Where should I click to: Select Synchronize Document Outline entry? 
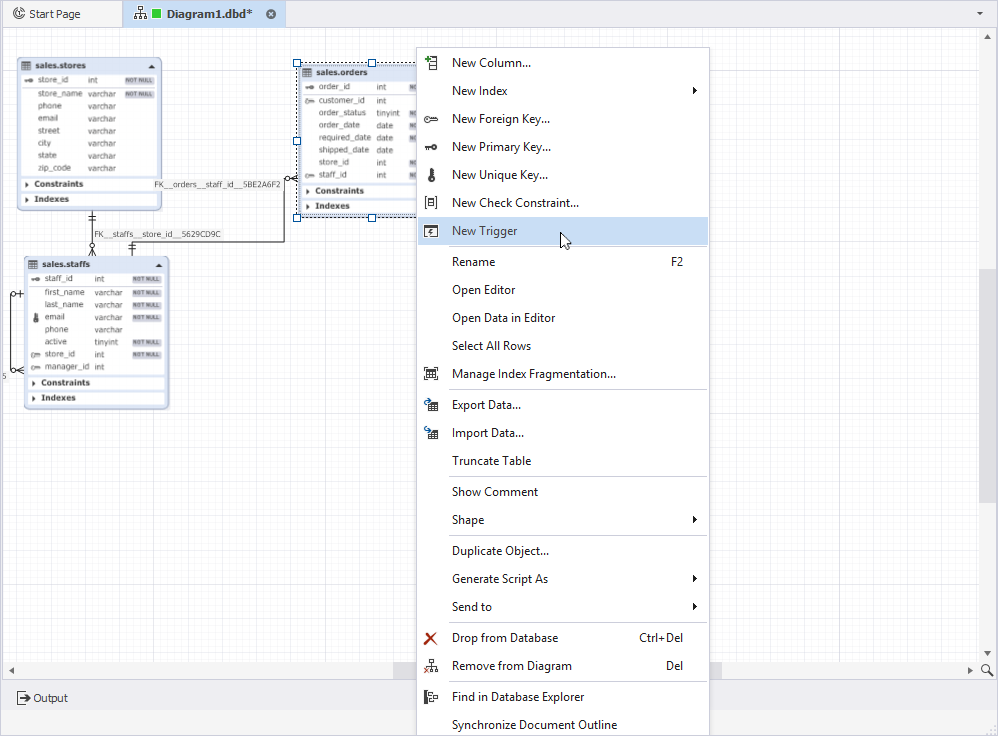click(563, 725)
